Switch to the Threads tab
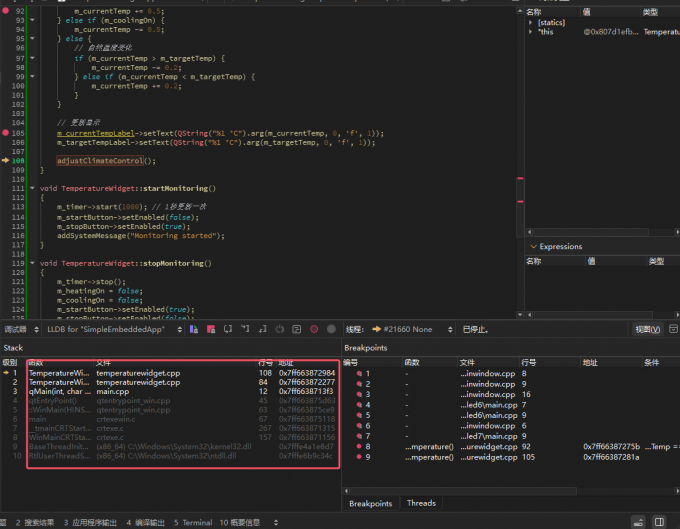680x529 pixels. pos(420,503)
